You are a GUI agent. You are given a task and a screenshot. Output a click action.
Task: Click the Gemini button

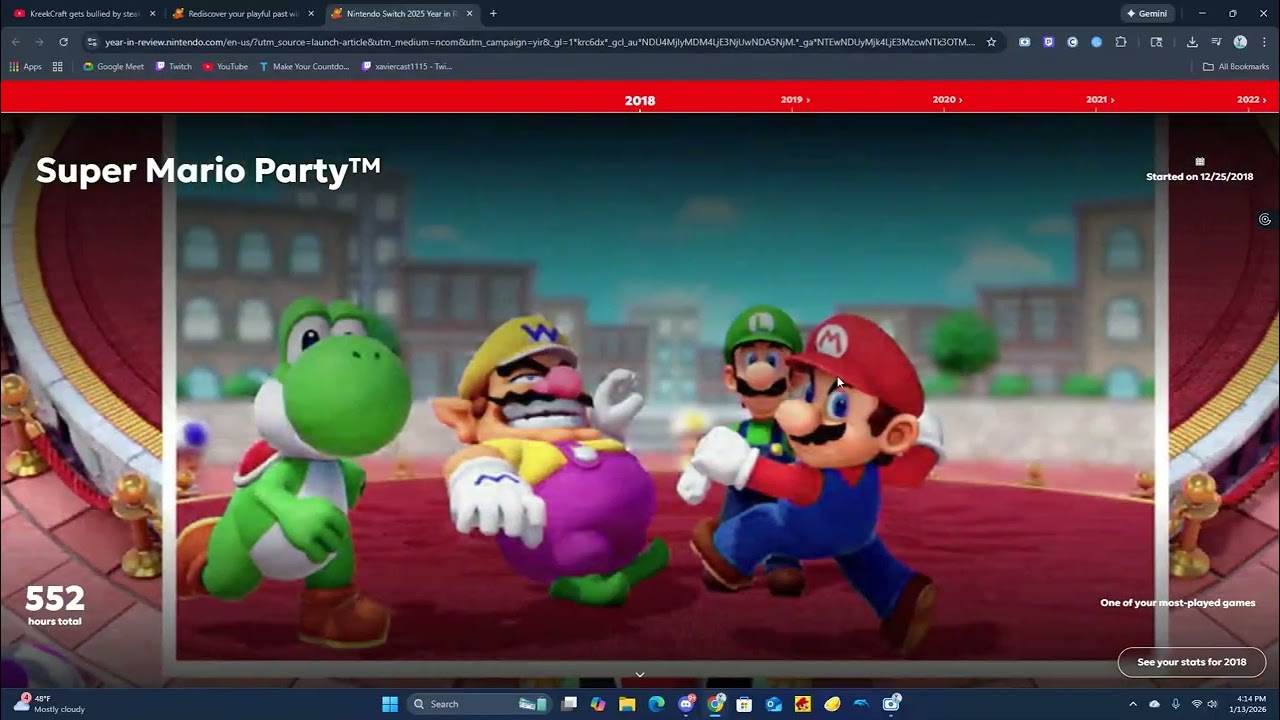pyautogui.click(x=1147, y=14)
